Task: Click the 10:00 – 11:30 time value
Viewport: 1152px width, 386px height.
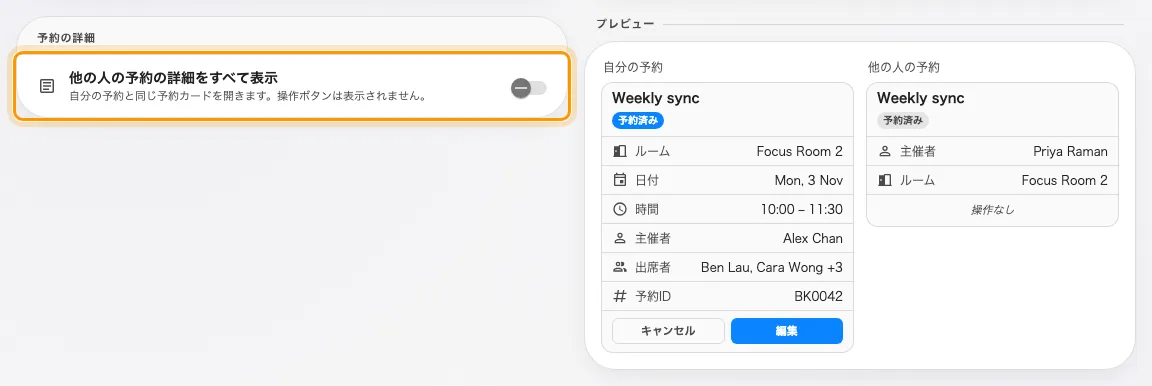Action: [x=802, y=210]
